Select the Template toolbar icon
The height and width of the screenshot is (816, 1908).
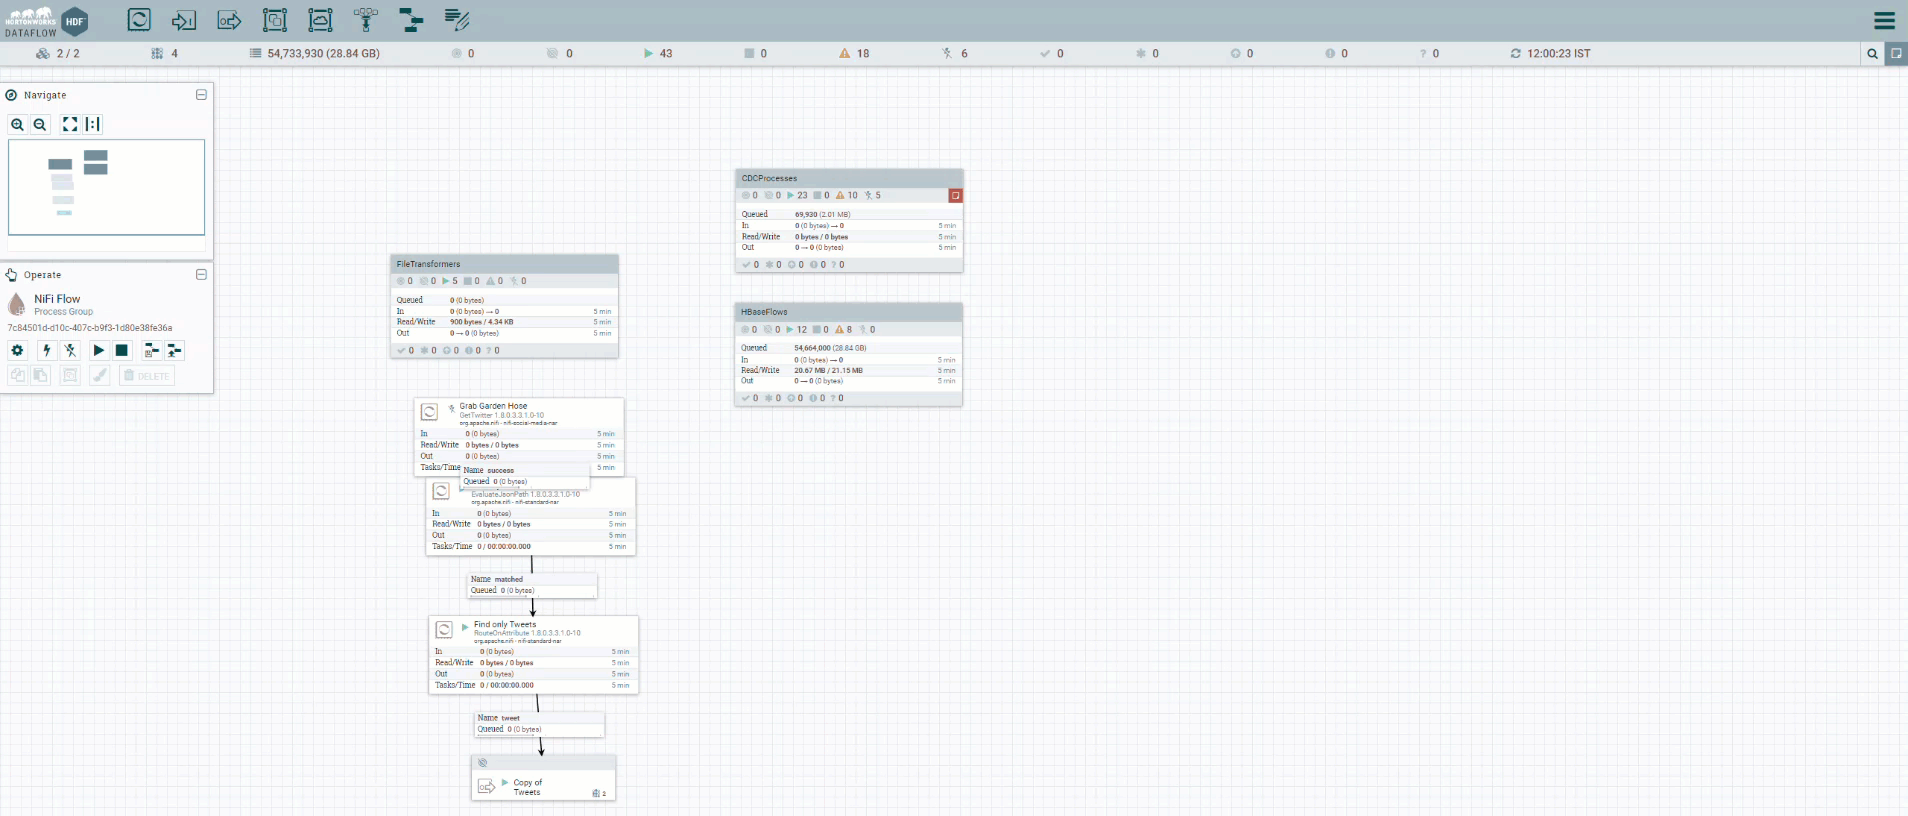411,20
